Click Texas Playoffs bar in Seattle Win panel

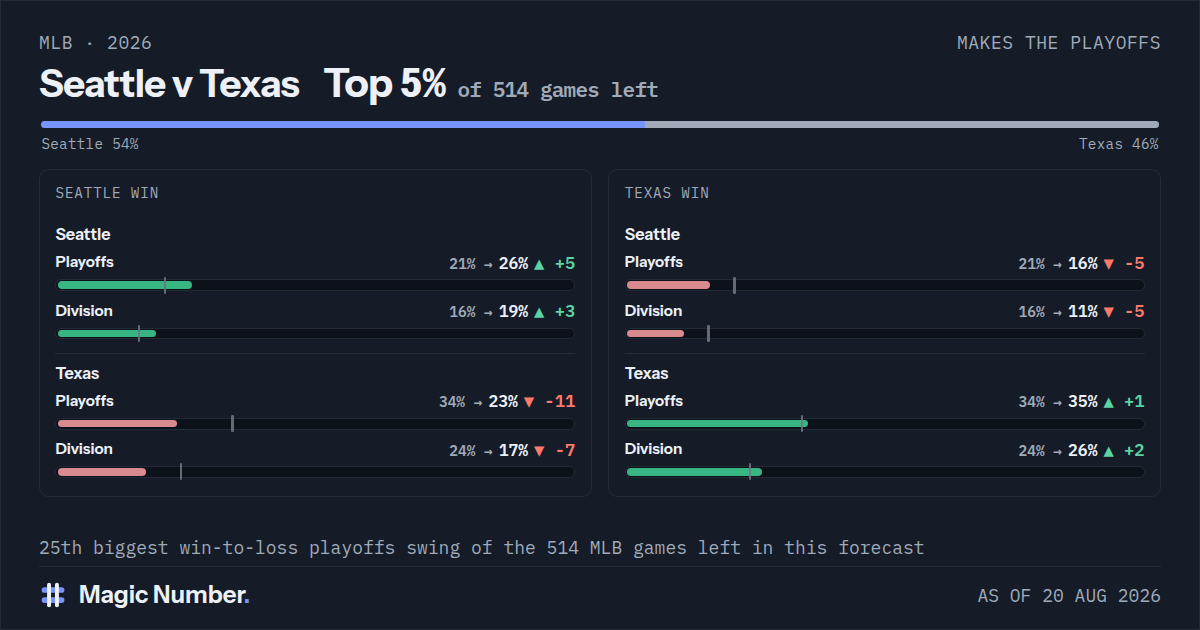315,424
